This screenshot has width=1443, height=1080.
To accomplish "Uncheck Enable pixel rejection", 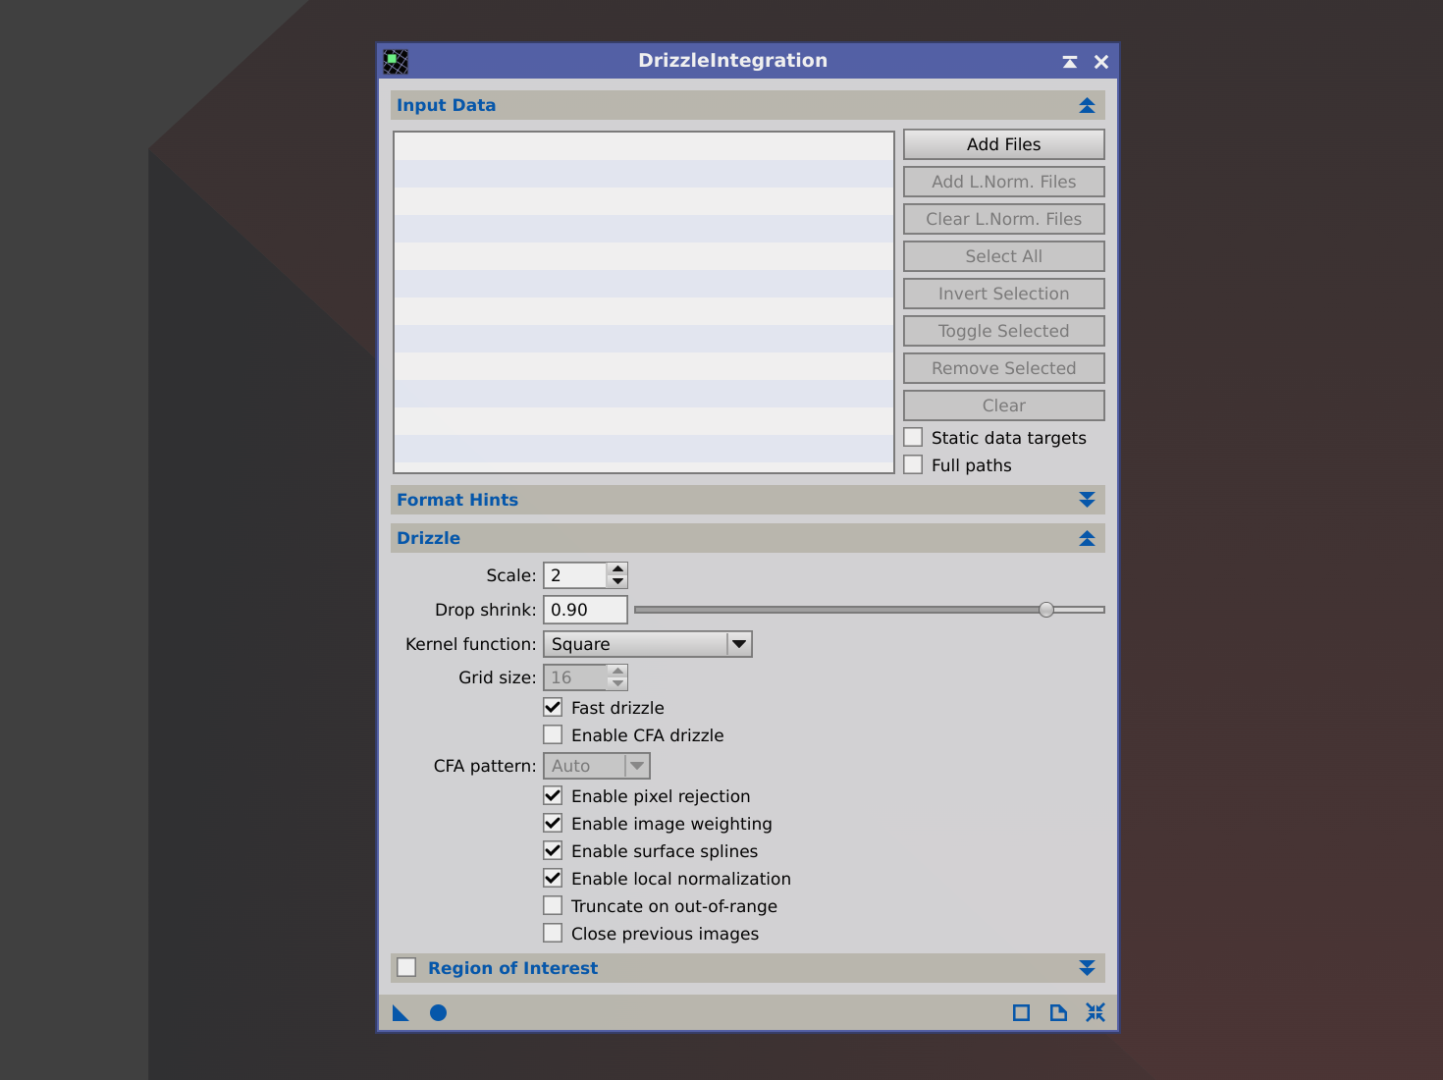I will point(553,796).
